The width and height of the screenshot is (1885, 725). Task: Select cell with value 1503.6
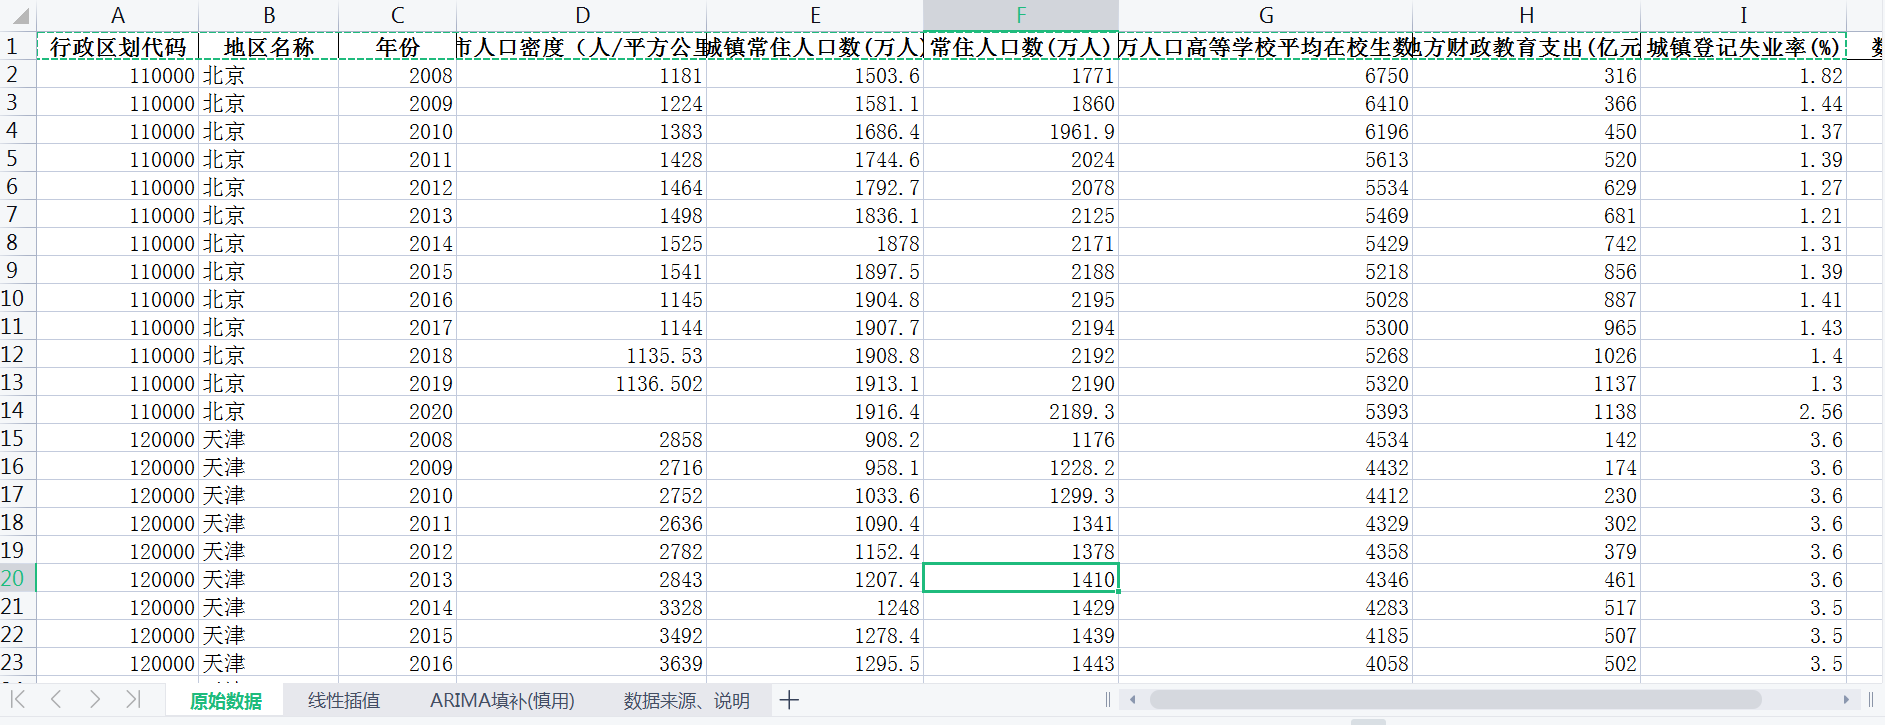point(815,75)
